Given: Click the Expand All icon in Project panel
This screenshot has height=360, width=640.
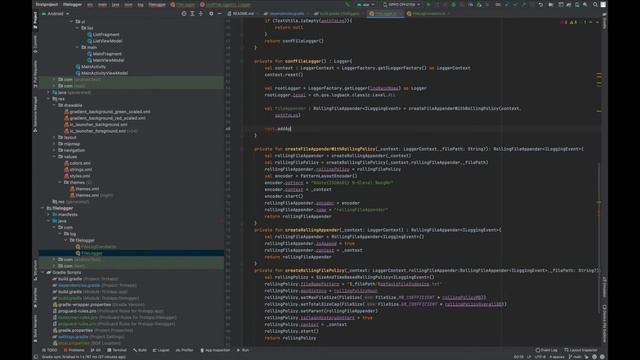Looking at the screenshot, I should 192,13.
